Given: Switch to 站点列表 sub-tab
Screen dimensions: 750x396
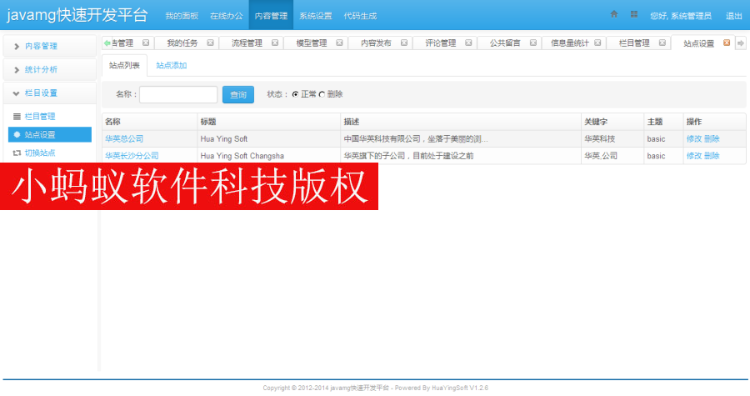Looking at the screenshot, I should (x=124, y=65).
